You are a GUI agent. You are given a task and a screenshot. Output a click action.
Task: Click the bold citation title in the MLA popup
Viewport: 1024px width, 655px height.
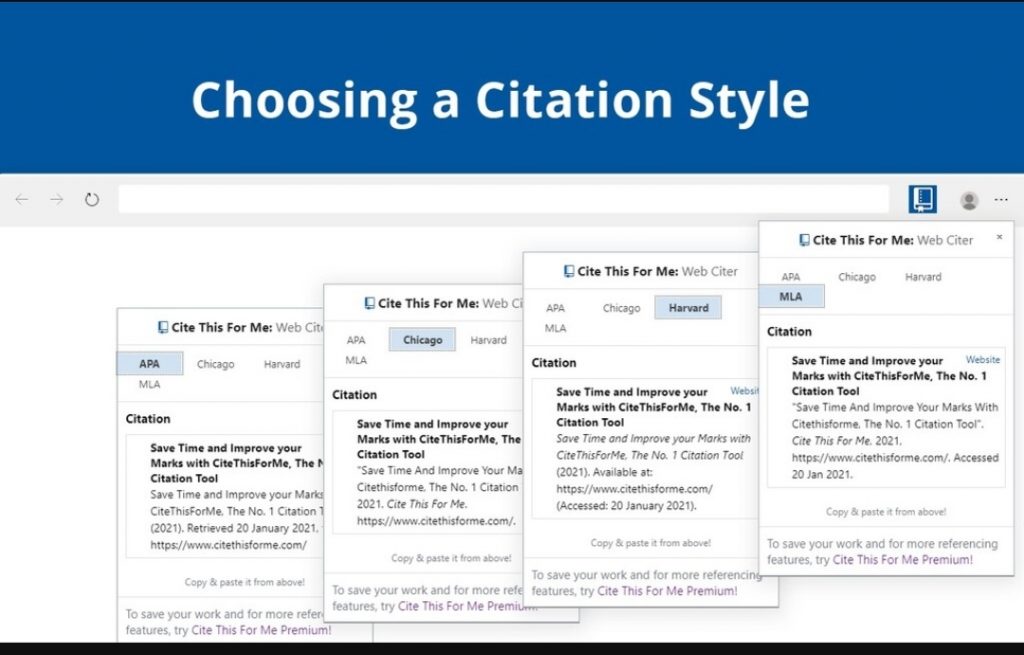pyautogui.click(x=889, y=375)
